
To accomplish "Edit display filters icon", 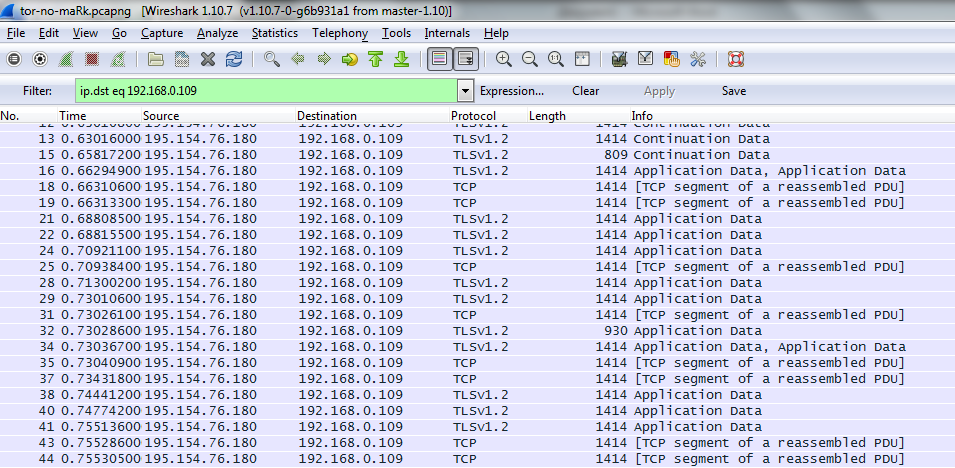I will [x=646, y=59].
